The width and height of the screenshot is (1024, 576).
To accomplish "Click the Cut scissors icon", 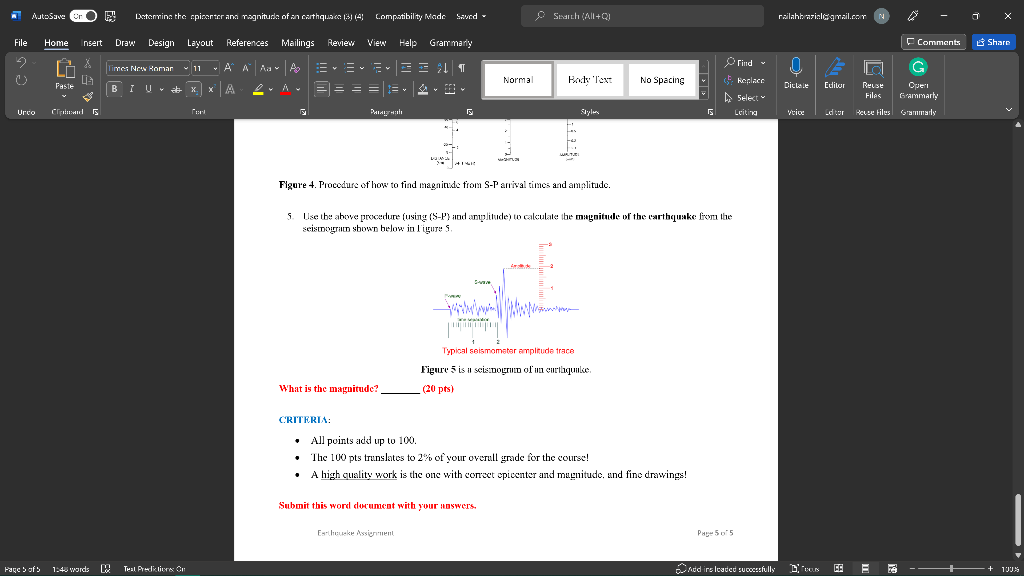I will coord(88,63).
